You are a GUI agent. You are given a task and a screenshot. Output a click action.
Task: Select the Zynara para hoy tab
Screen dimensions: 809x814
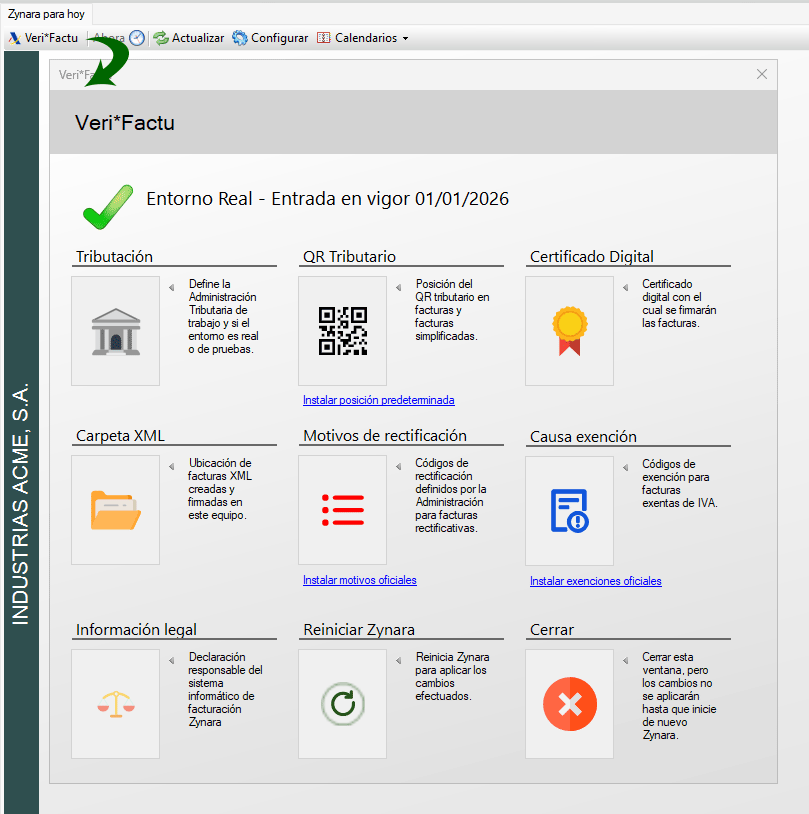[46, 13]
